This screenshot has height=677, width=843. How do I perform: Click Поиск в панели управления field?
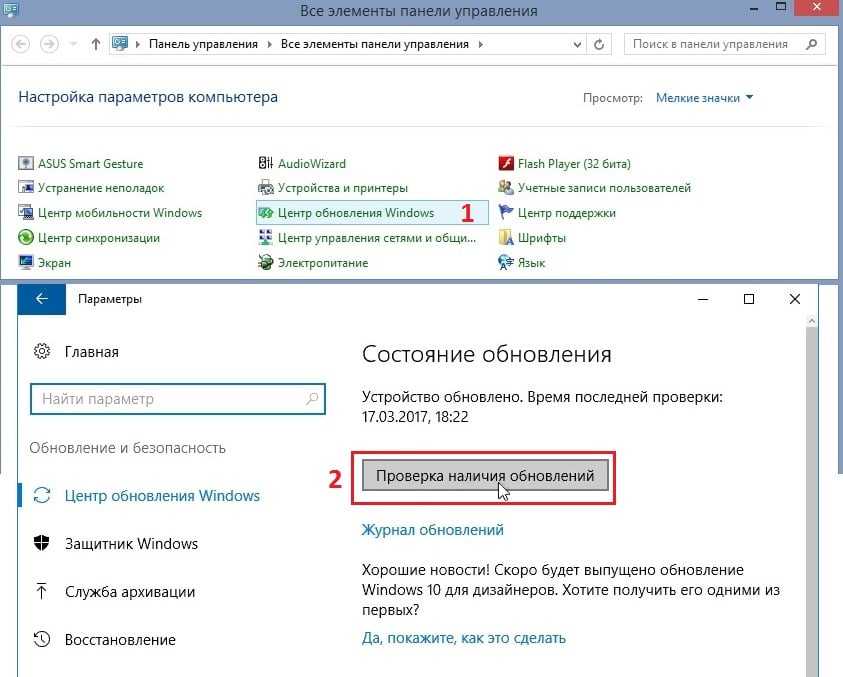coord(724,44)
